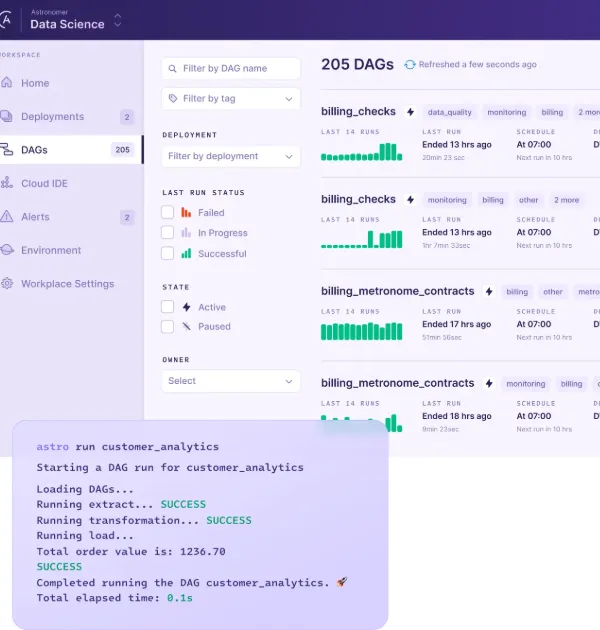Click run history chart of second billing_checks
600x630 pixels.
pos(361,239)
